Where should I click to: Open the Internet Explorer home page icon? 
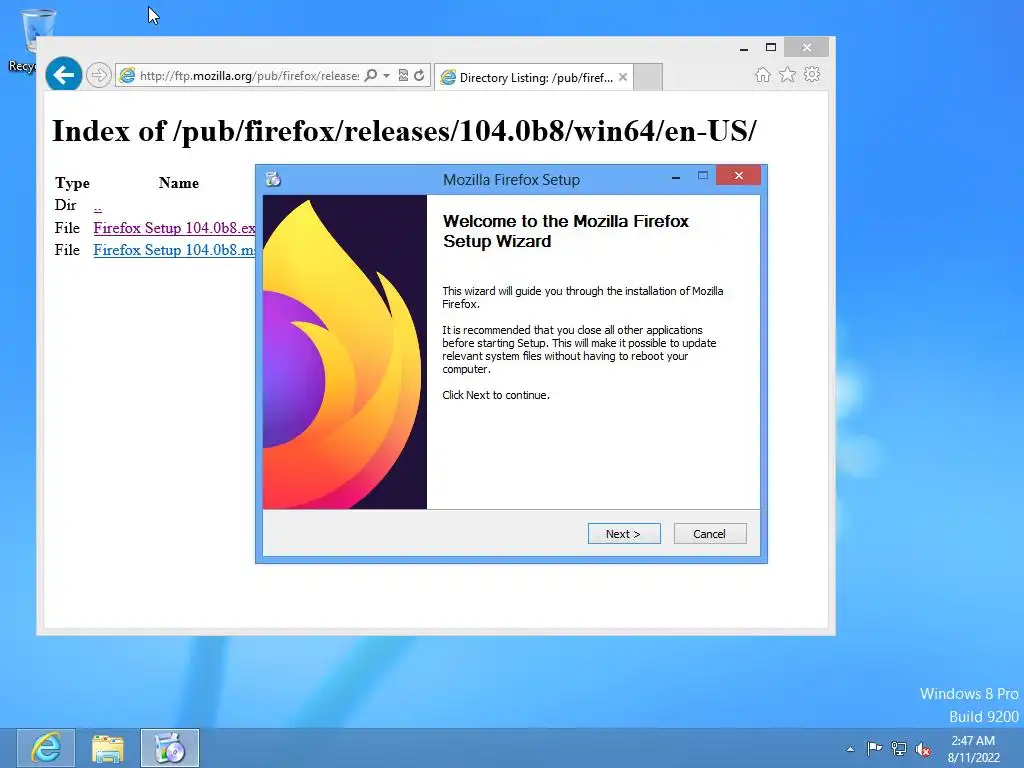763,74
